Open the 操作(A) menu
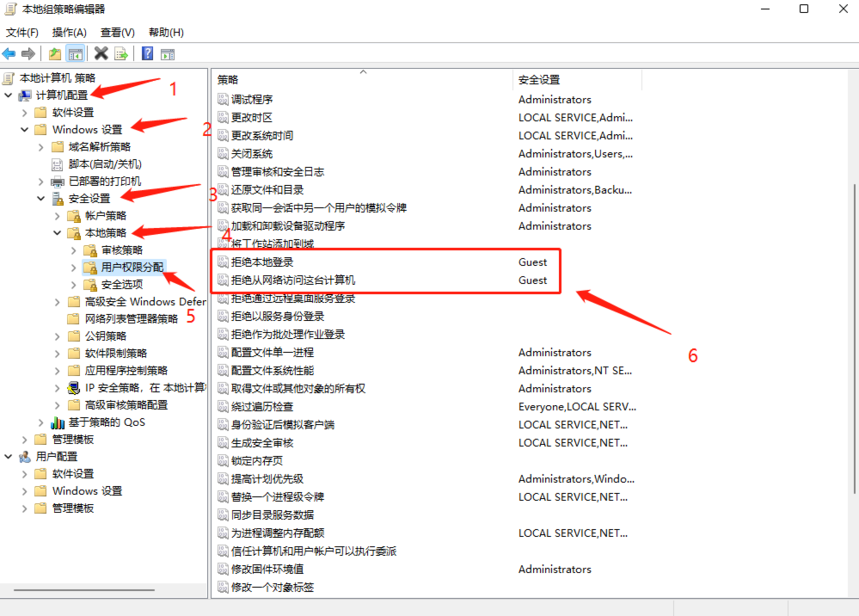Screen dimensions: 859x616 pyautogui.click(x=70, y=32)
